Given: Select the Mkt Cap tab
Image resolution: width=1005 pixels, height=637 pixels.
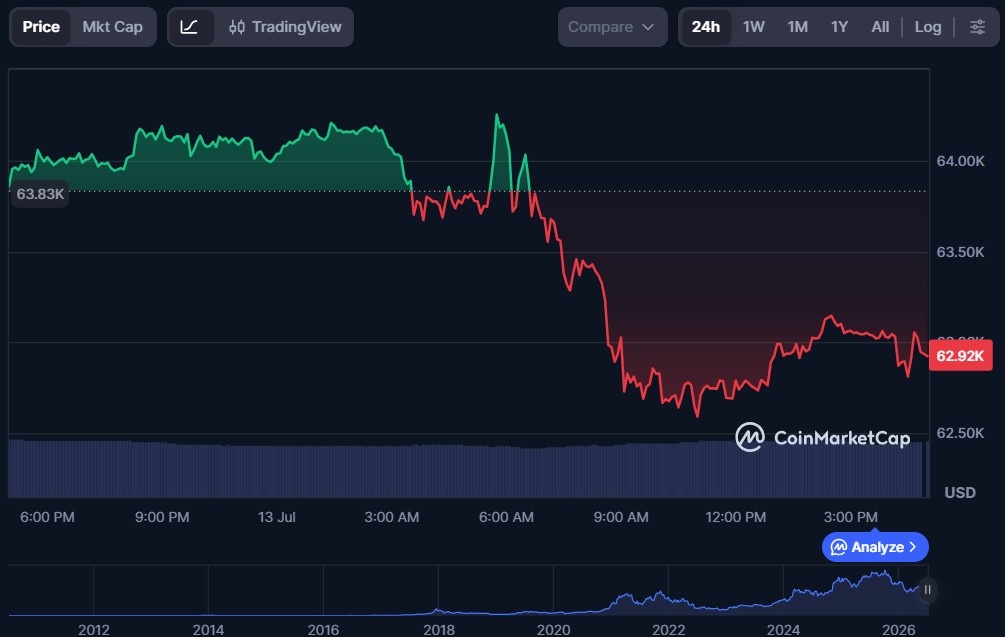Looking at the screenshot, I should (x=113, y=27).
